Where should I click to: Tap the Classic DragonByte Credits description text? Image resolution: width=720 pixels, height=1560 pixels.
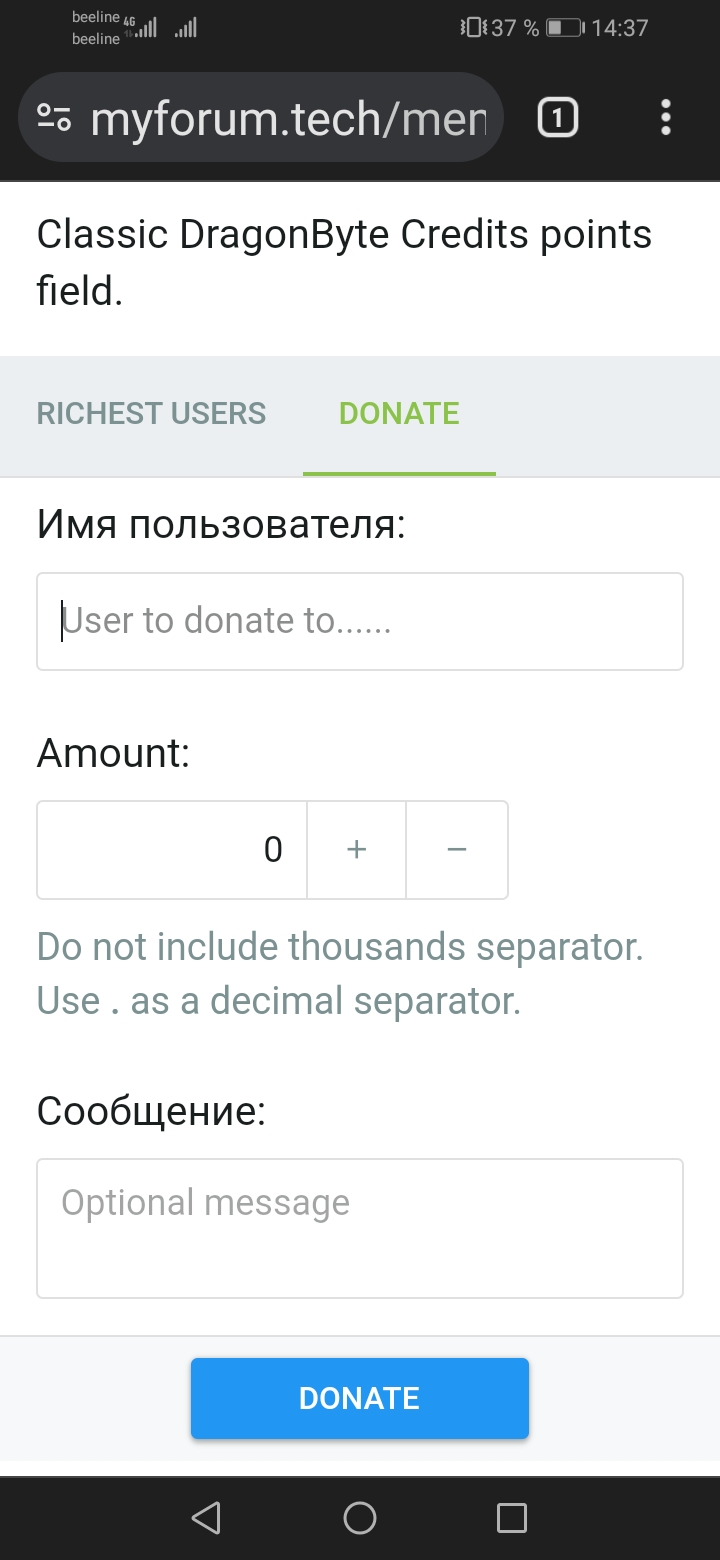point(344,262)
